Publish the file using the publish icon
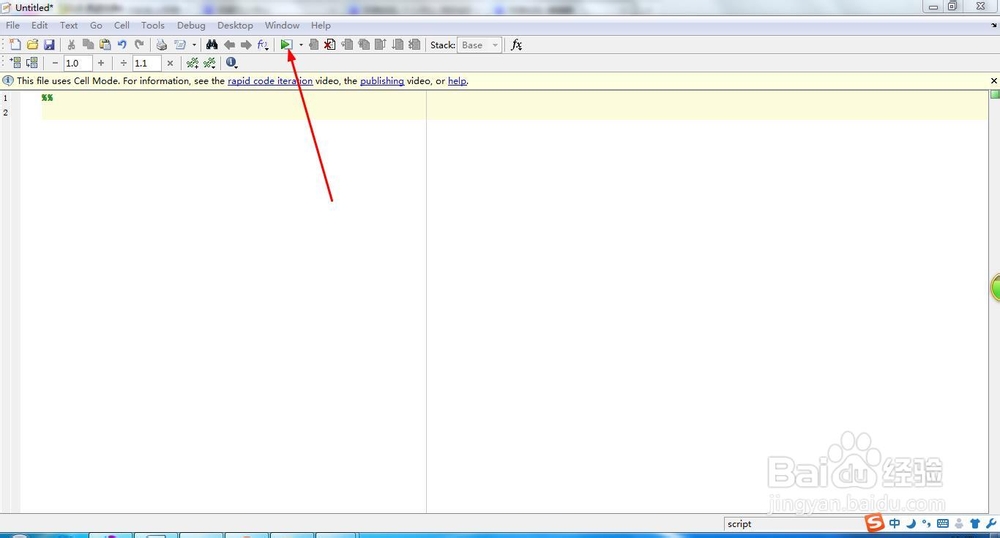Image resolution: width=1000 pixels, height=538 pixels. tap(180, 45)
